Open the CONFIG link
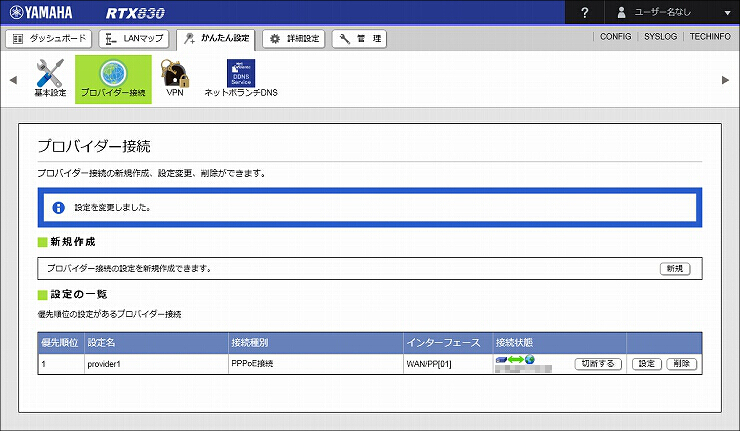Viewport: 740px width, 431px height. point(615,36)
